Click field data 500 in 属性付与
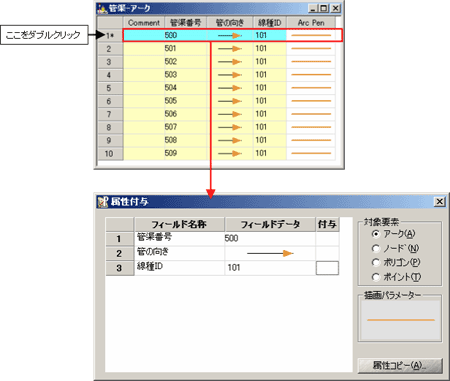Image resolution: width=450 pixels, height=381 pixels. [270, 238]
